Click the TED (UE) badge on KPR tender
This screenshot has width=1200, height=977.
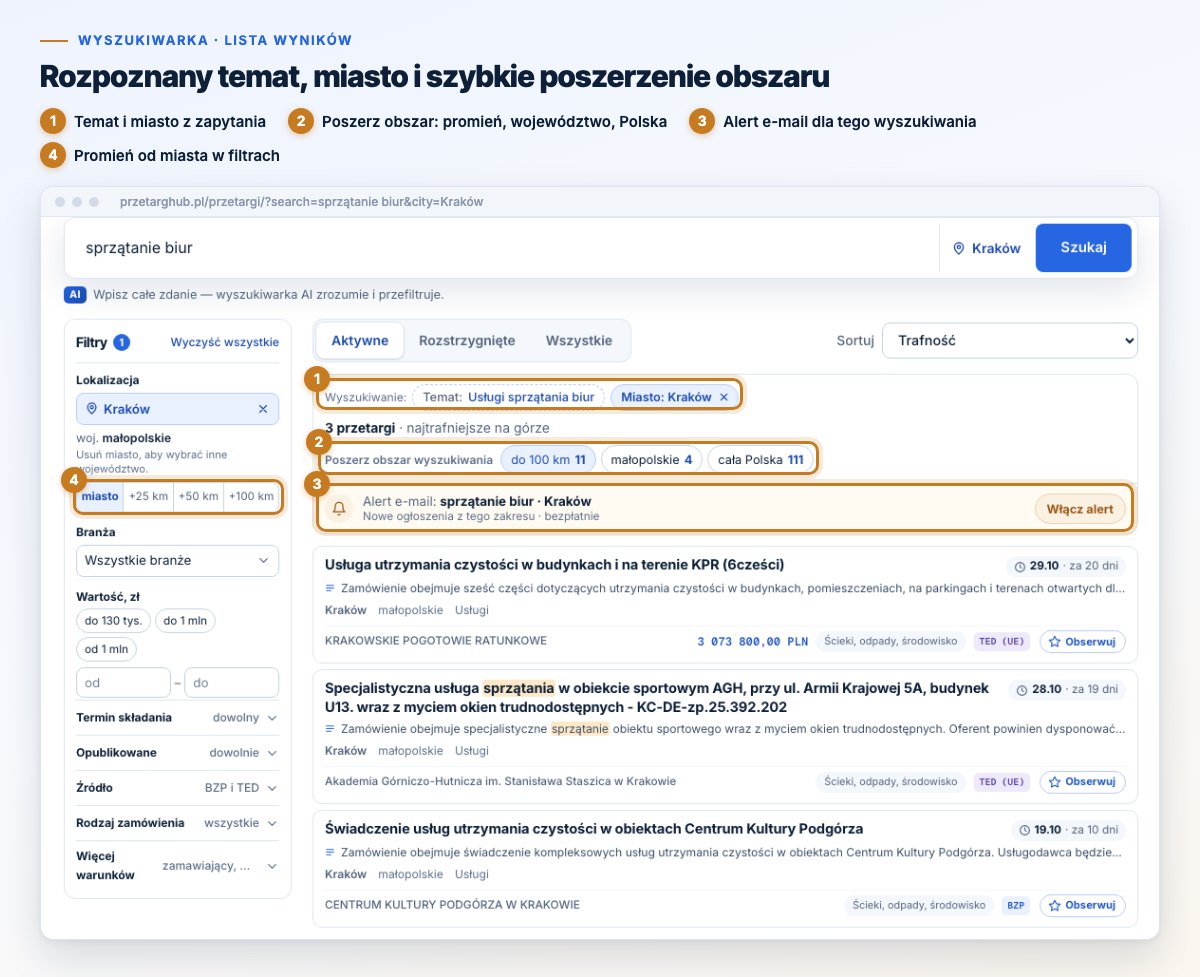[1001, 641]
